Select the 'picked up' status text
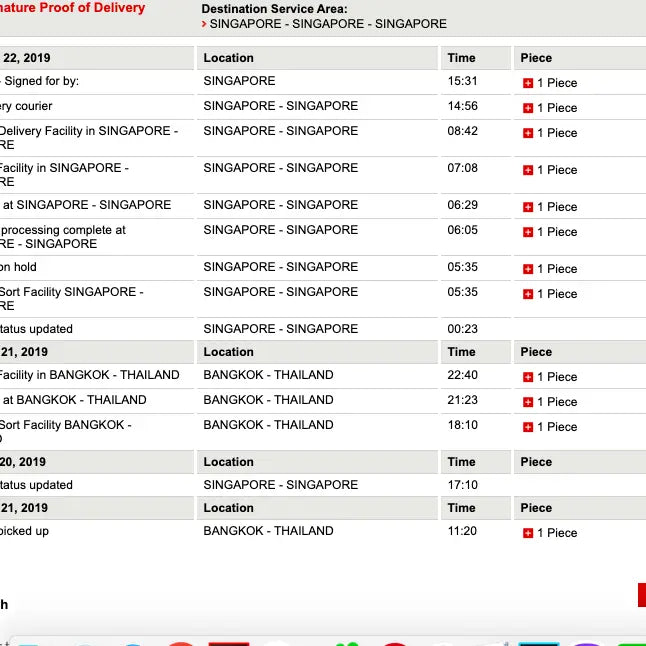Viewport: 646px width, 646px height. (x=24, y=531)
